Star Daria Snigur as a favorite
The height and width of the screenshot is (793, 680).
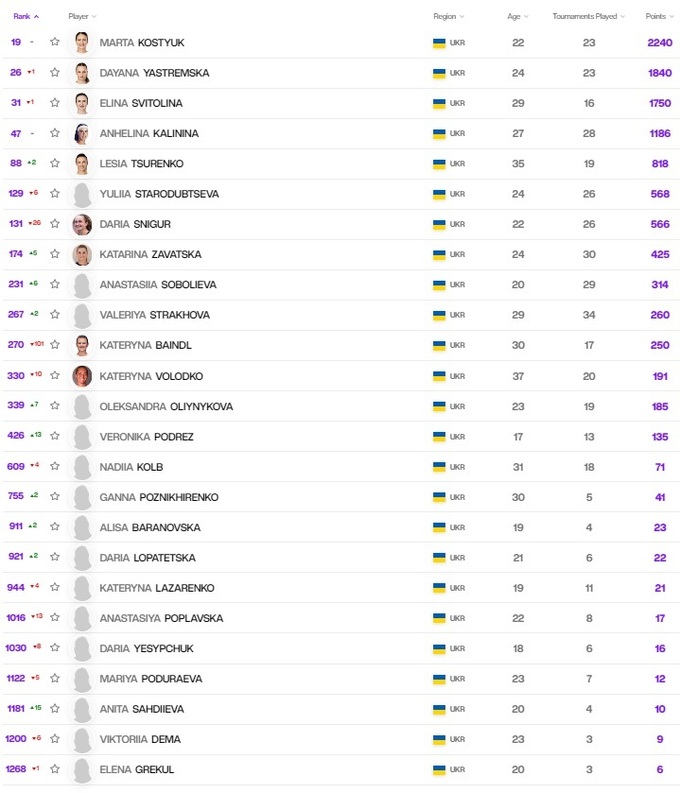coord(55,224)
